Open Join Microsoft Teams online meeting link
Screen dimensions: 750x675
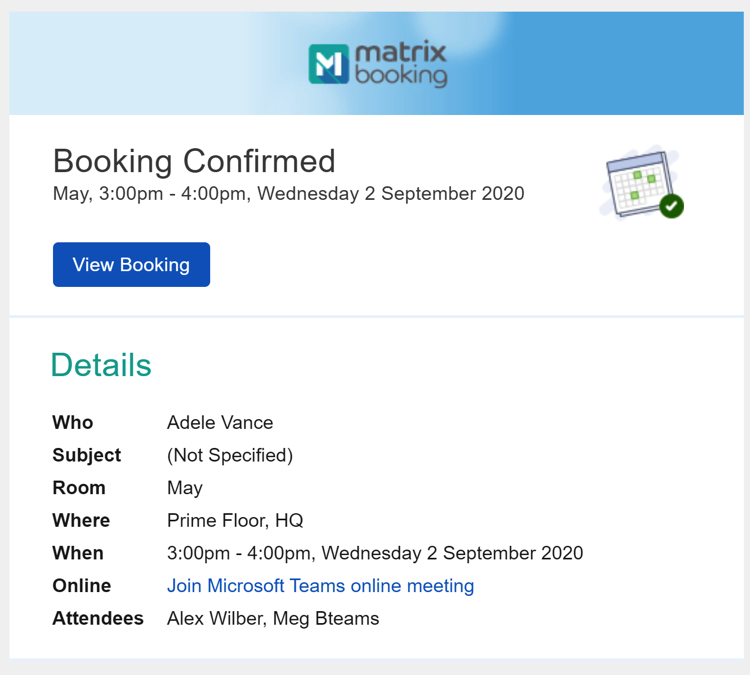[320, 586]
